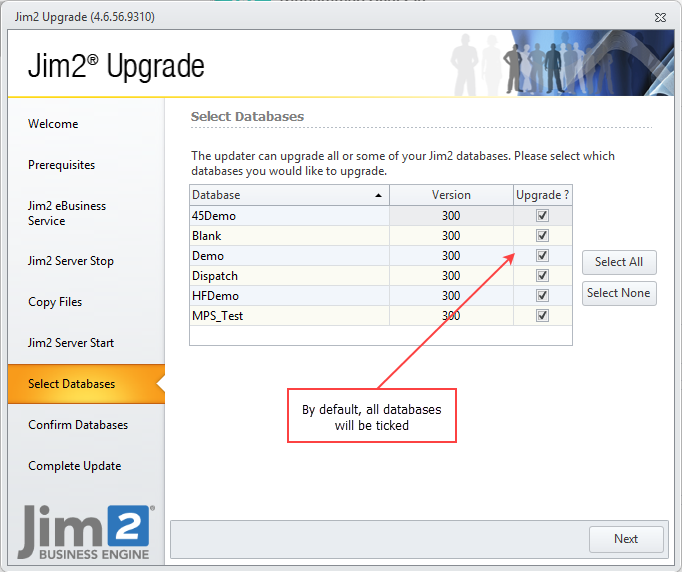Click the Jim2 Business Engine logo
The height and width of the screenshot is (572, 682).
tap(86, 532)
